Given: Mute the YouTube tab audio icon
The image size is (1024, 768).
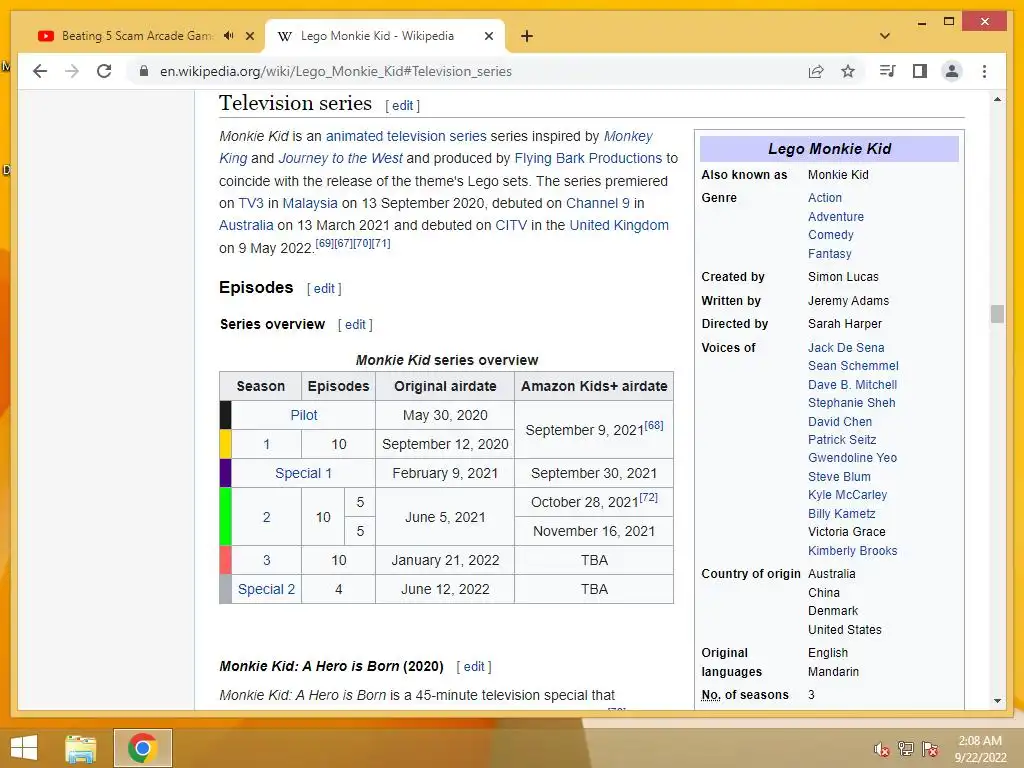Looking at the screenshot, I should pos(229,36).
